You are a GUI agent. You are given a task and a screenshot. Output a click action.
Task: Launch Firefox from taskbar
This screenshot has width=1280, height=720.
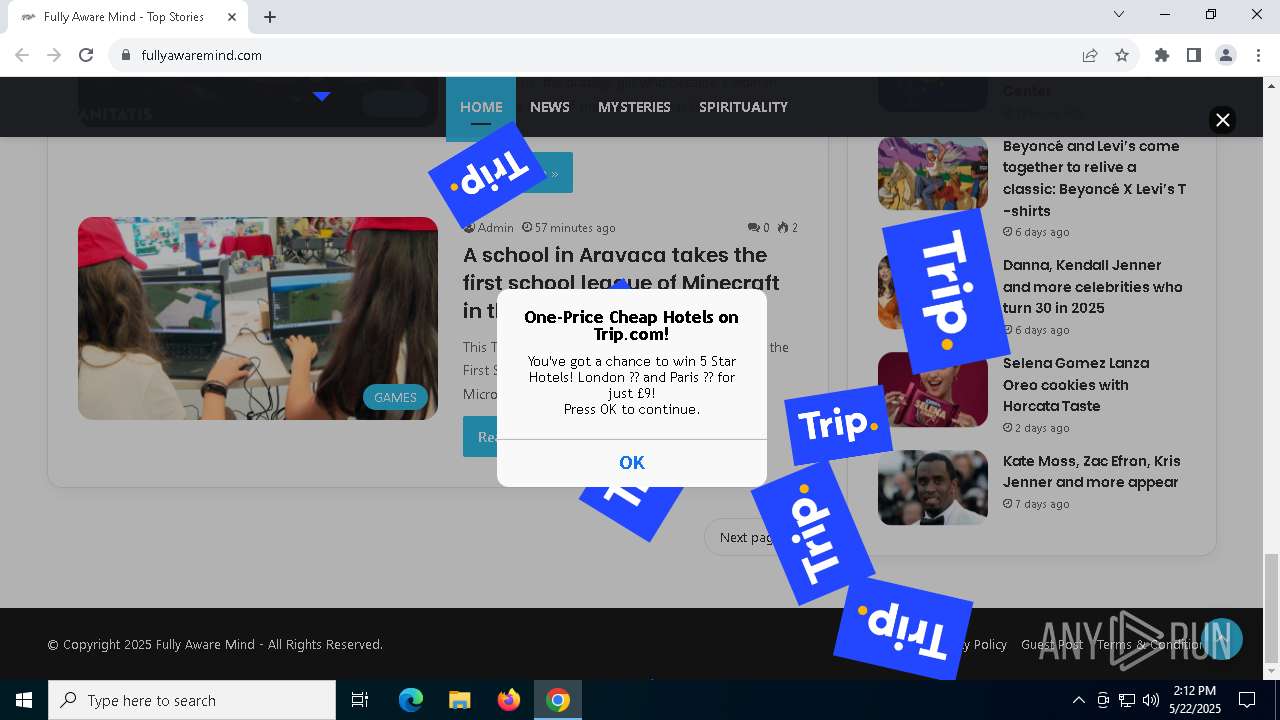pos(509,700)
